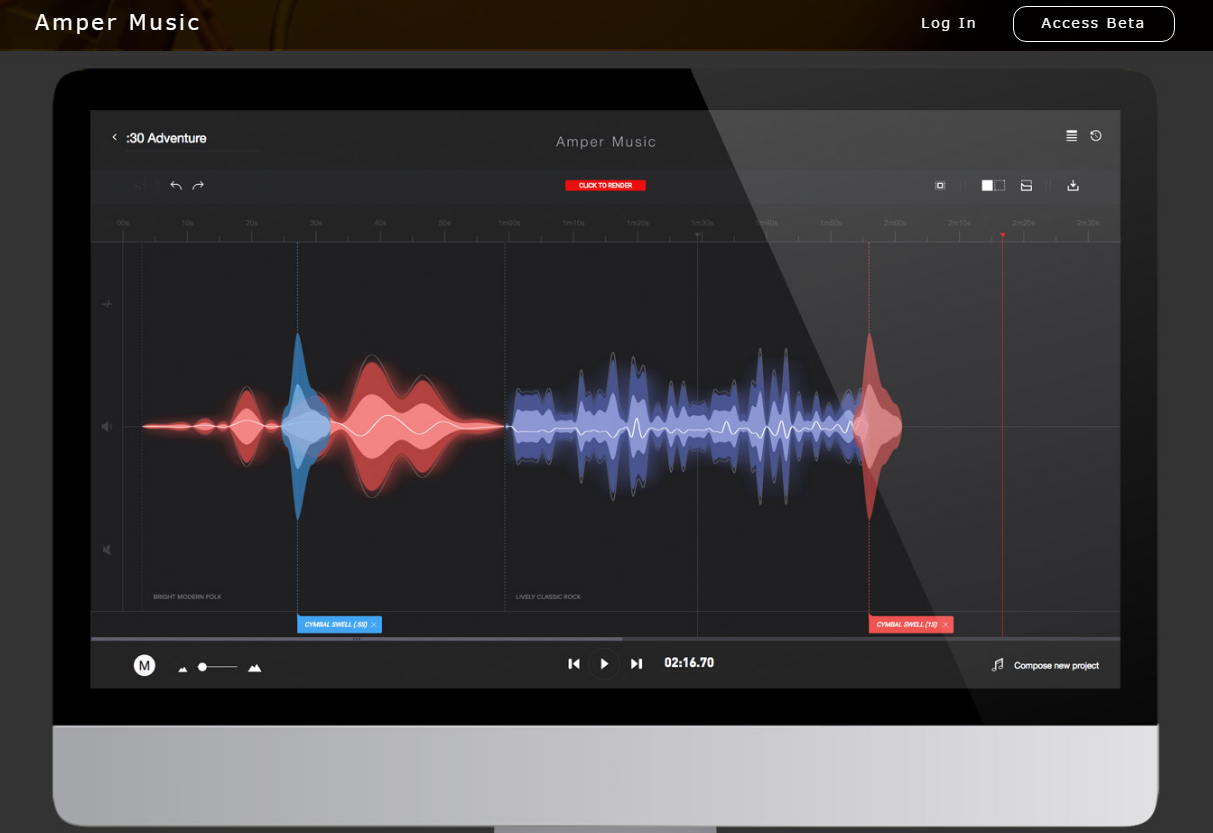The width and height of the screenshot is (1213, 833).
Task: Skip forward to the next section
Action: [x=636, y=664]
